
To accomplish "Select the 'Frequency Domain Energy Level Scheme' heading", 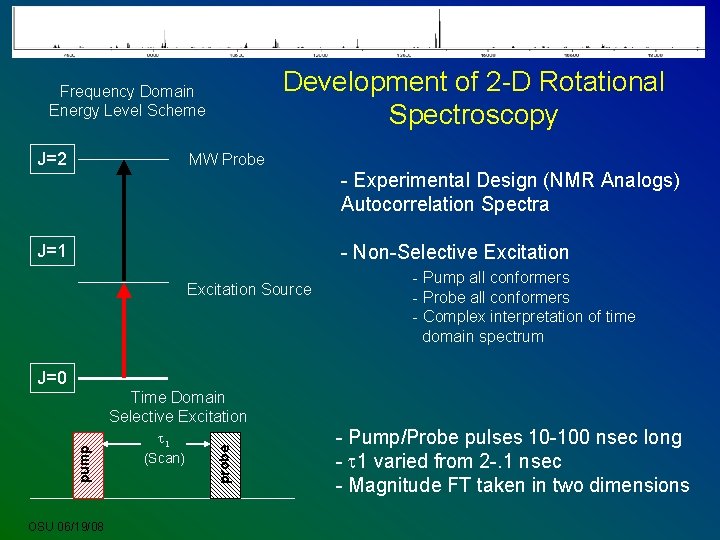I will [127, 101].
